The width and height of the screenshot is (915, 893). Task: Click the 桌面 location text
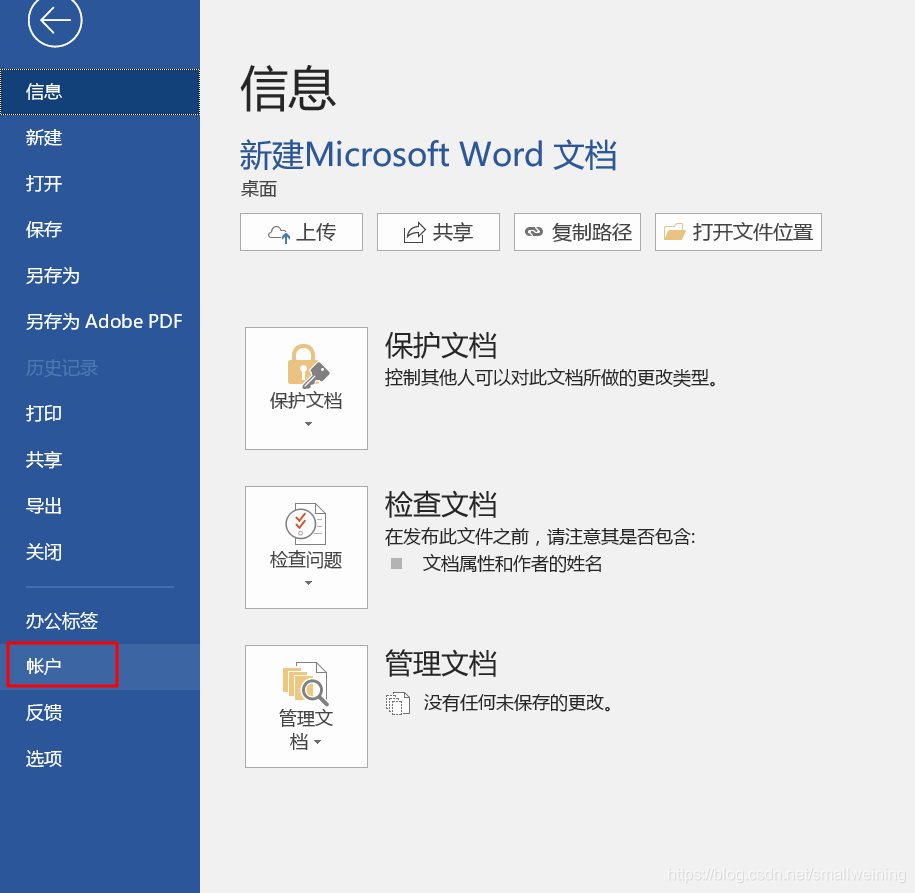point(259,189)
